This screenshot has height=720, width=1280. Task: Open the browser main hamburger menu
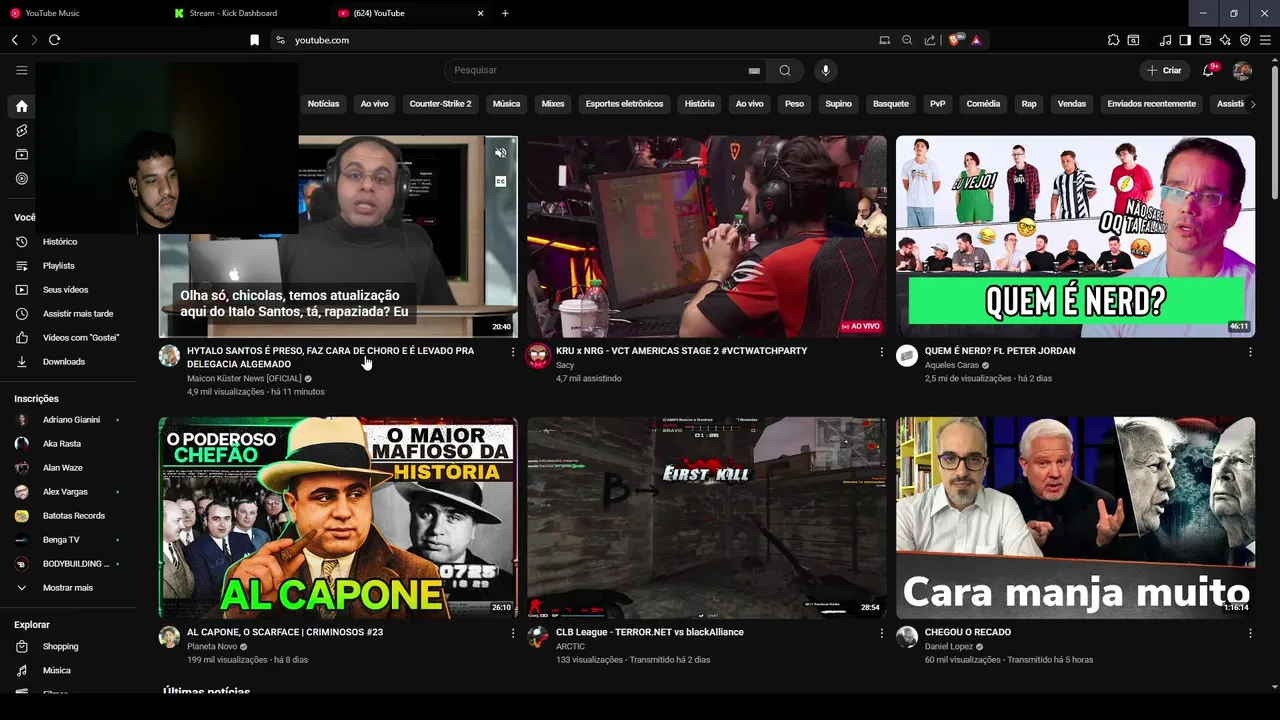pos(1265,40)
